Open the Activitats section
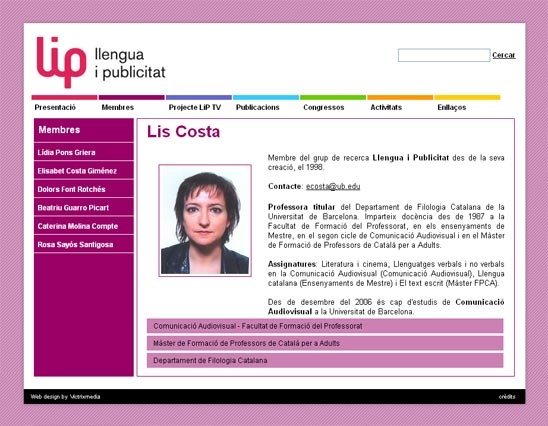 [386, 107]
